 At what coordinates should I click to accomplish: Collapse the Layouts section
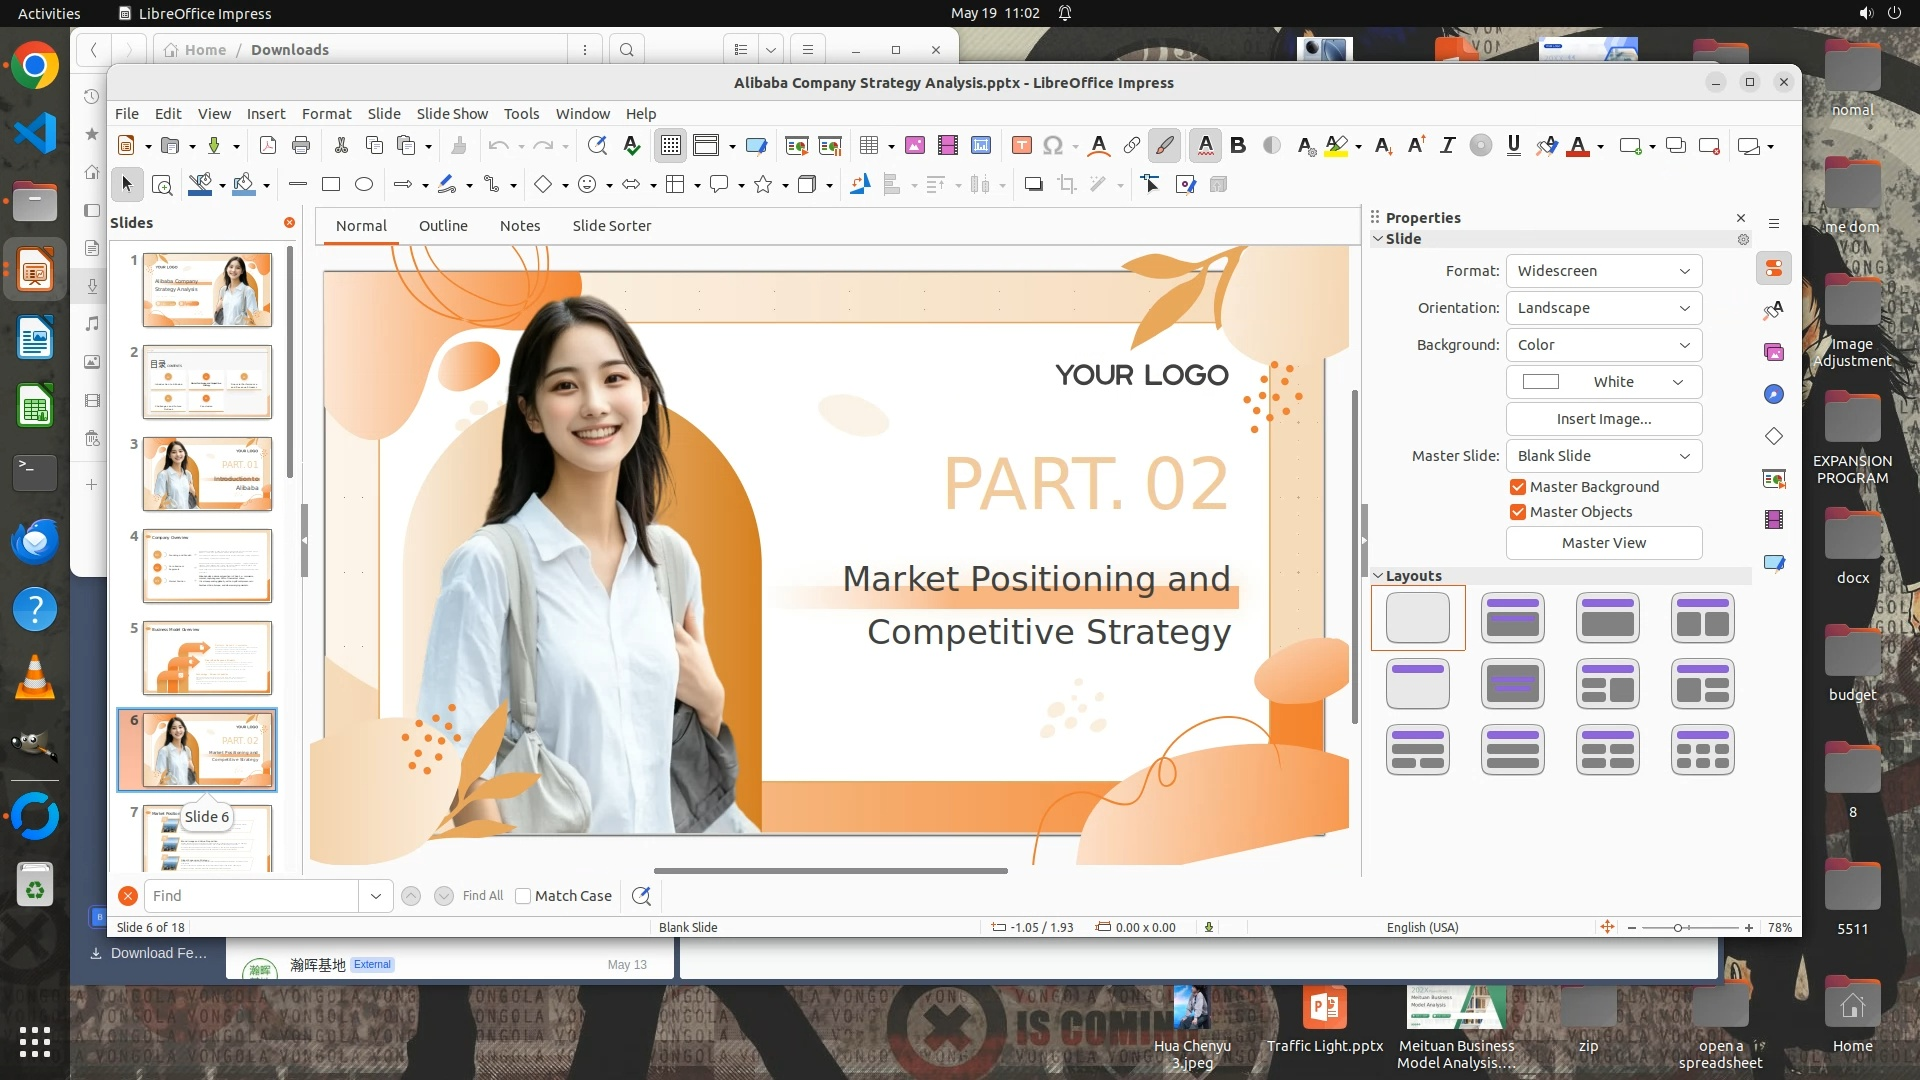[x=1379, y=576]
